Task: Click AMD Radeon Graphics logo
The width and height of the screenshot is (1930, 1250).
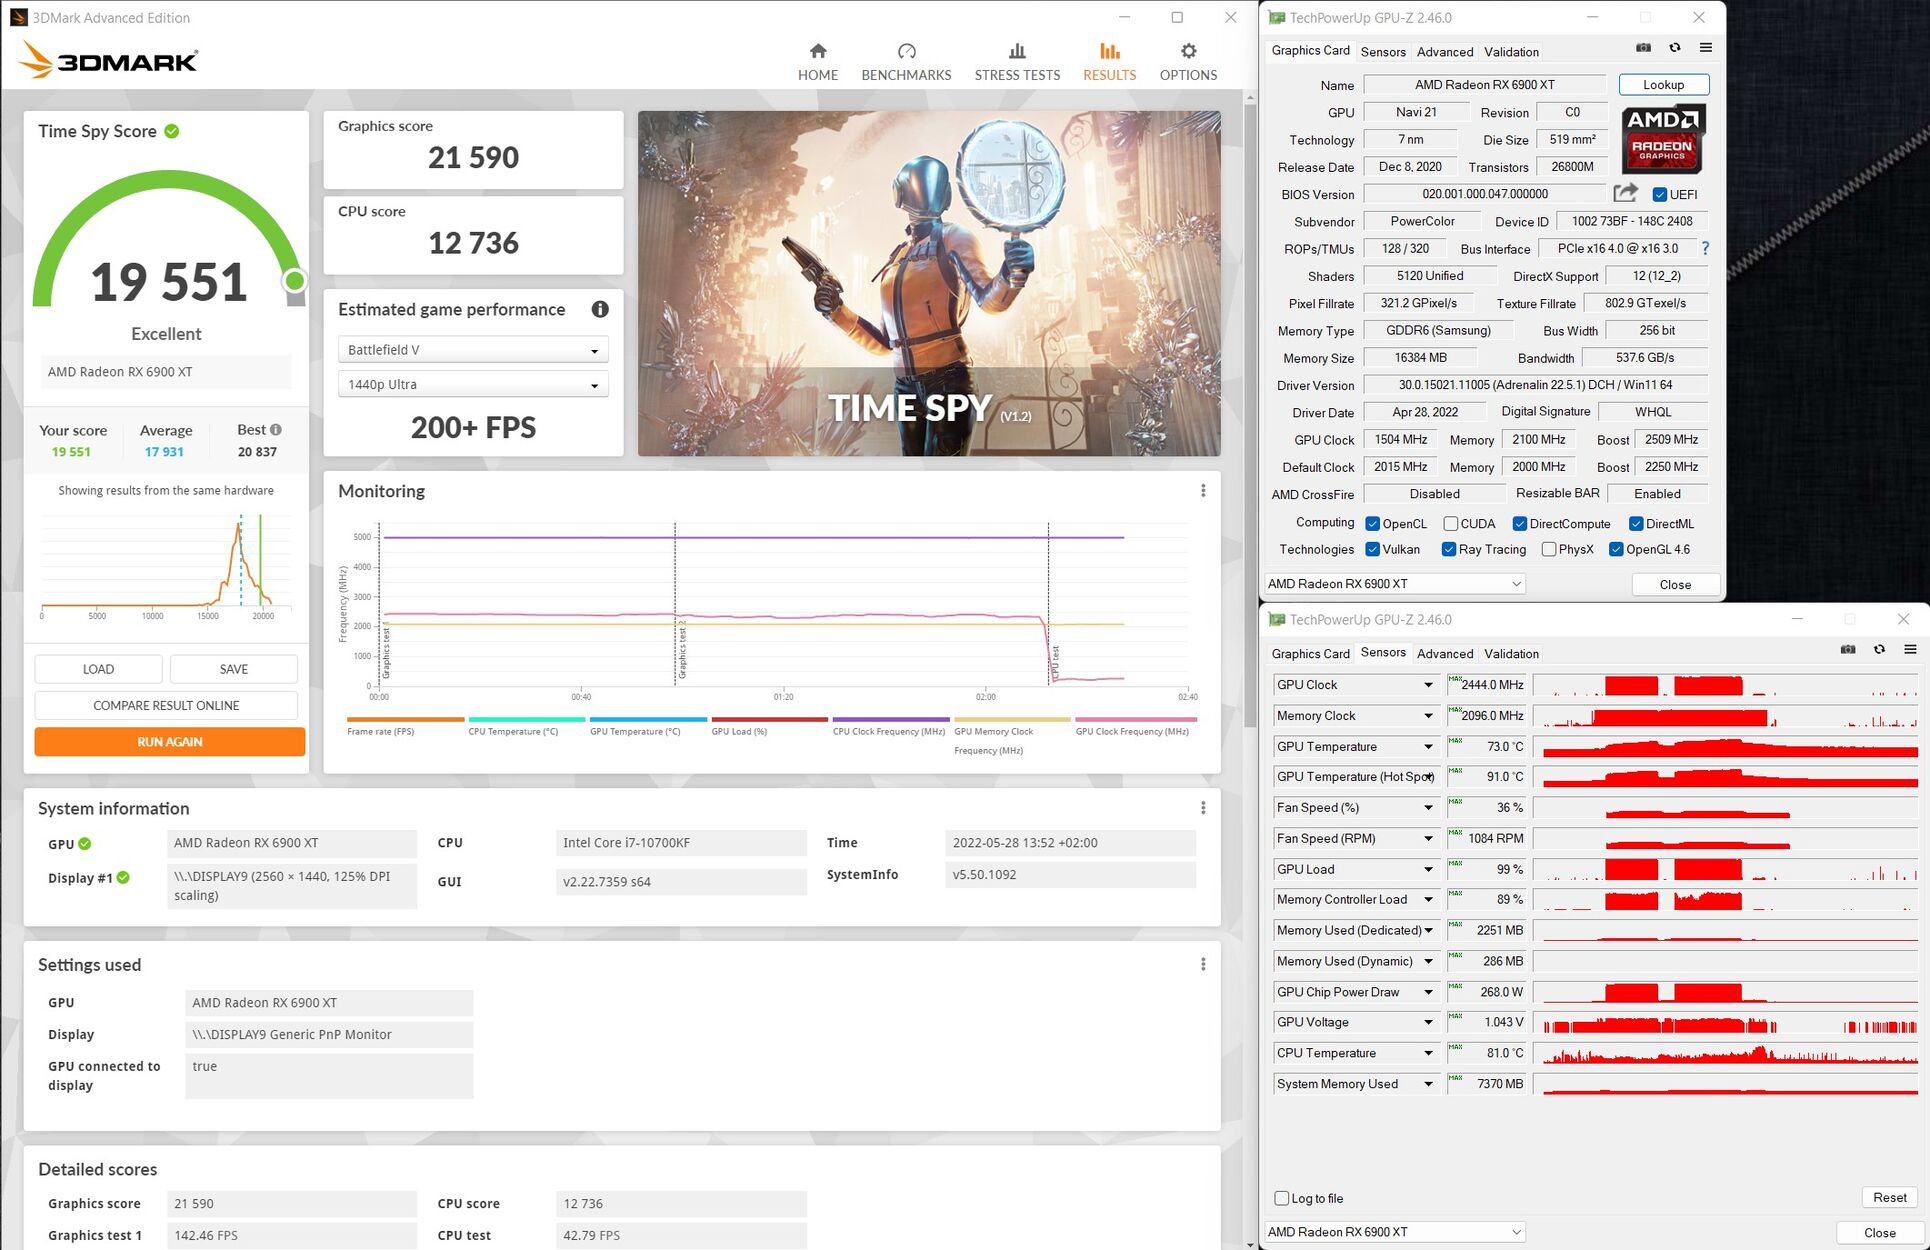Action: (1662, 139)
